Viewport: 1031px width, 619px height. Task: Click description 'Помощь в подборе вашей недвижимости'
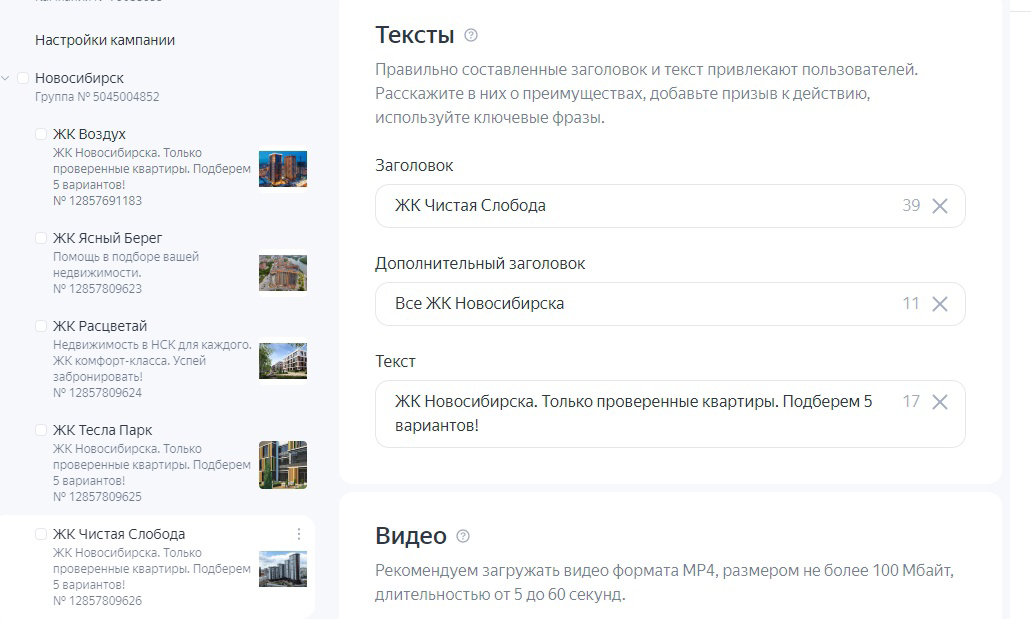click(126, 265)
